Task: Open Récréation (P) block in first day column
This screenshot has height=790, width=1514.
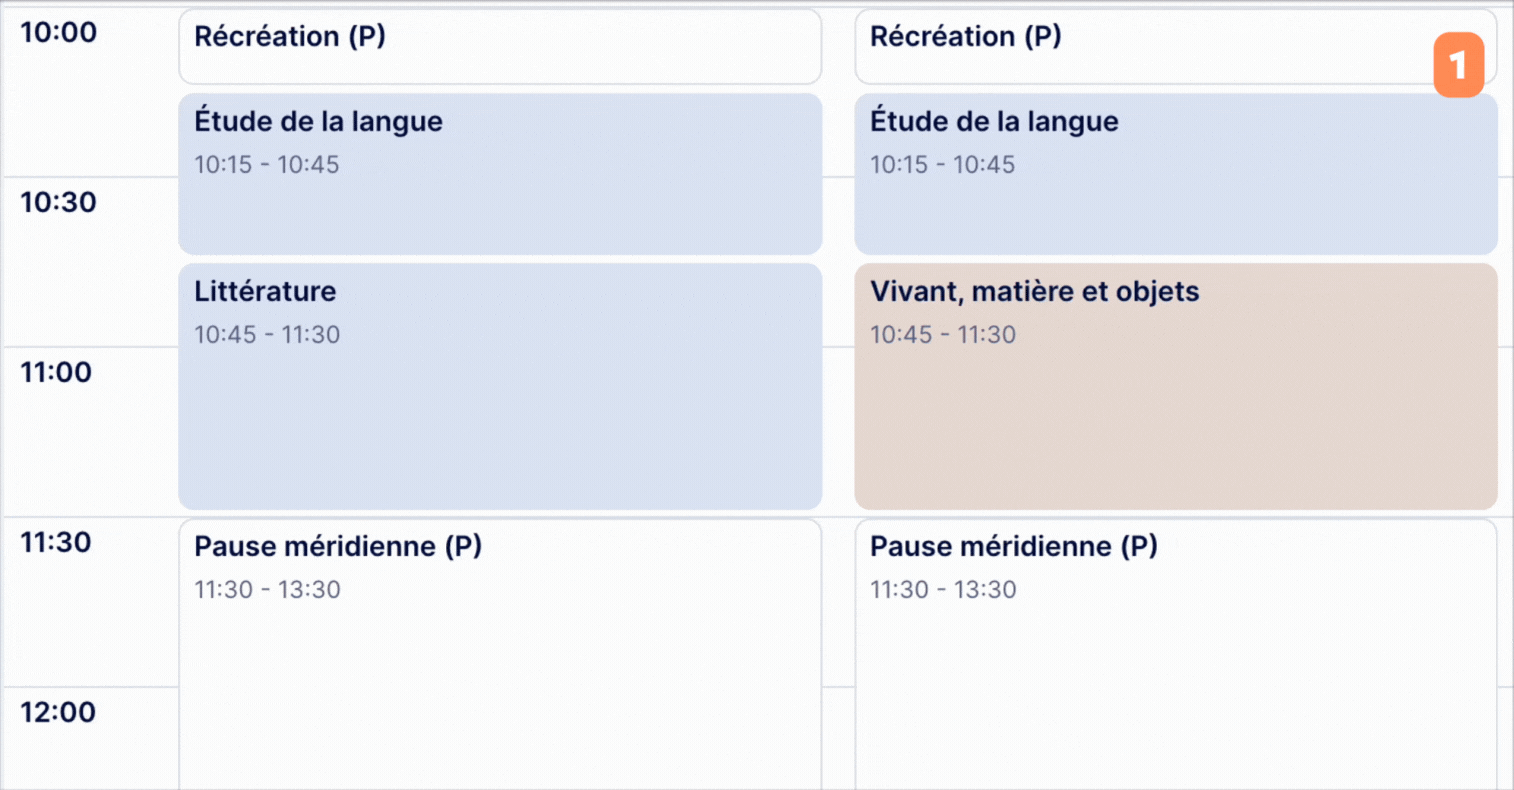Action: tap(500, 47)
